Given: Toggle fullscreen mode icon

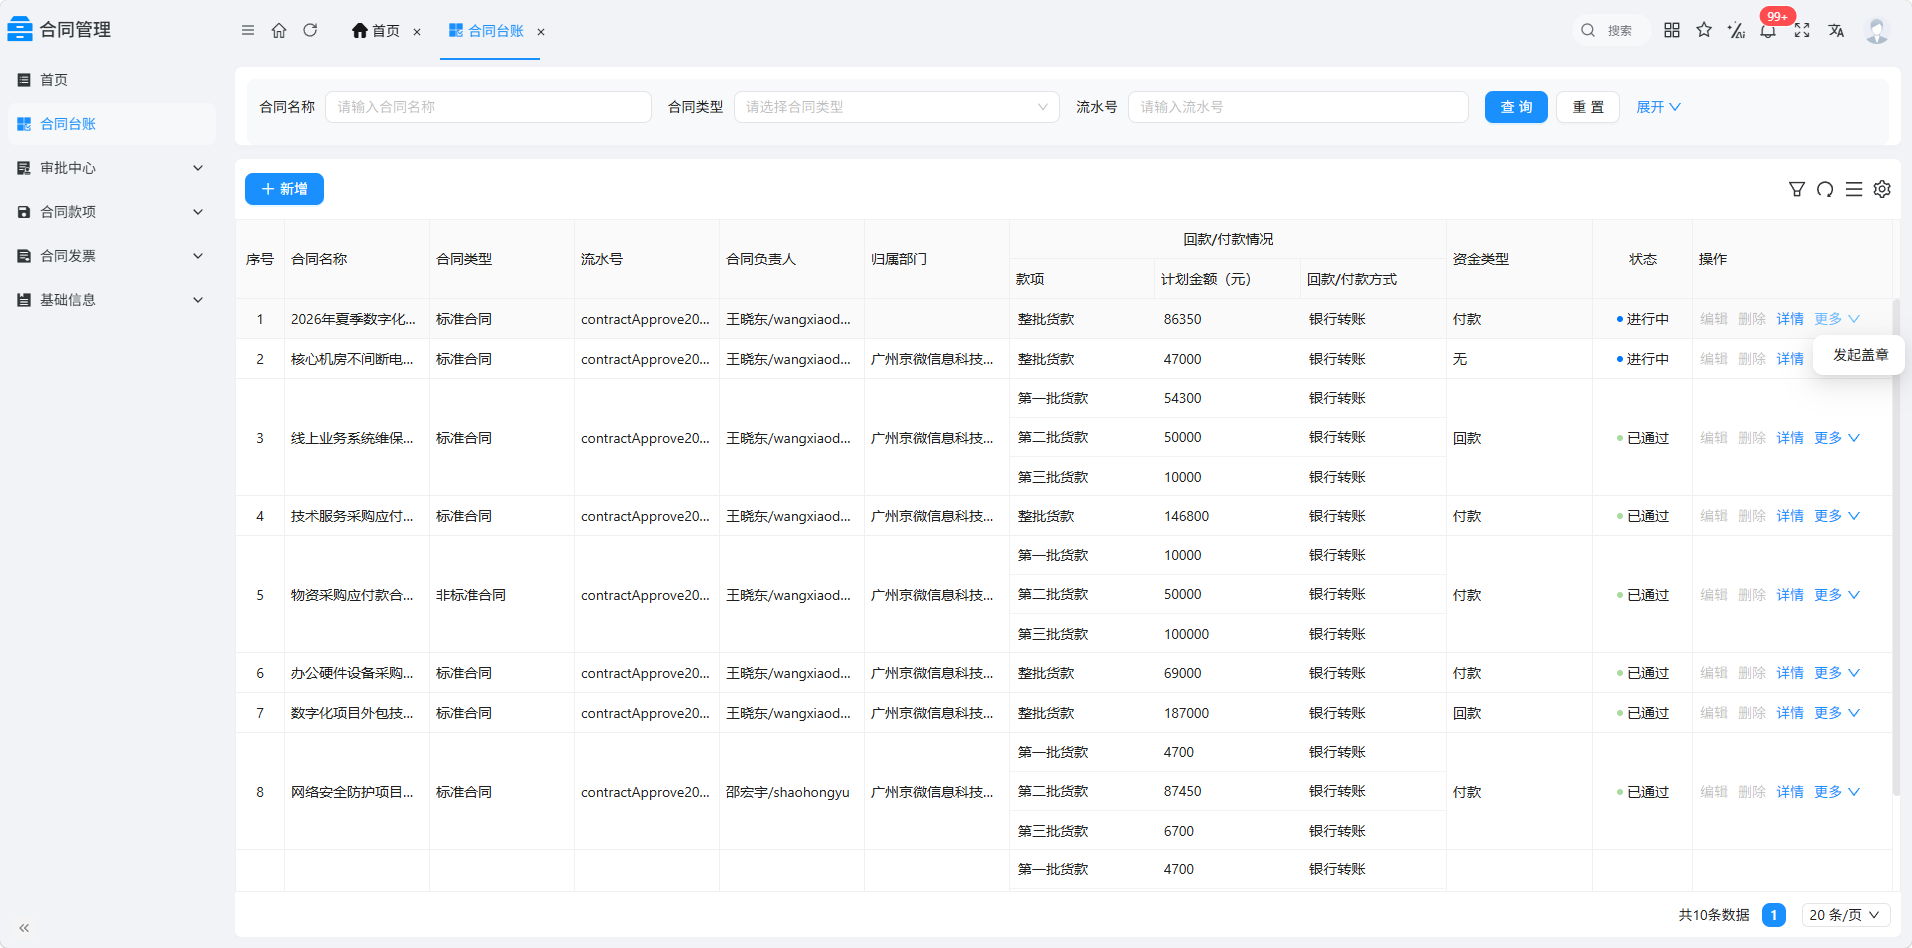Looking at the screenshot, I should coord(1802,30).
